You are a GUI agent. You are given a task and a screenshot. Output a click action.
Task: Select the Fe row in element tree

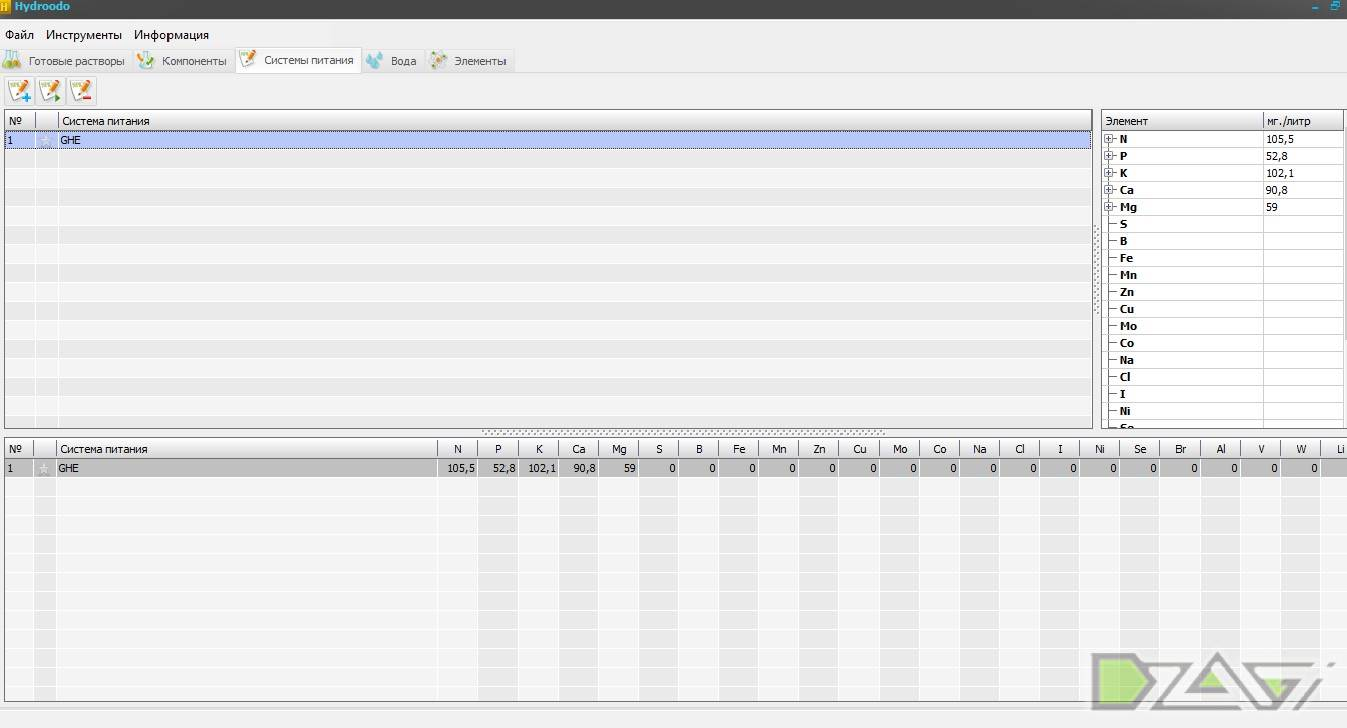tap(1222, 258)
